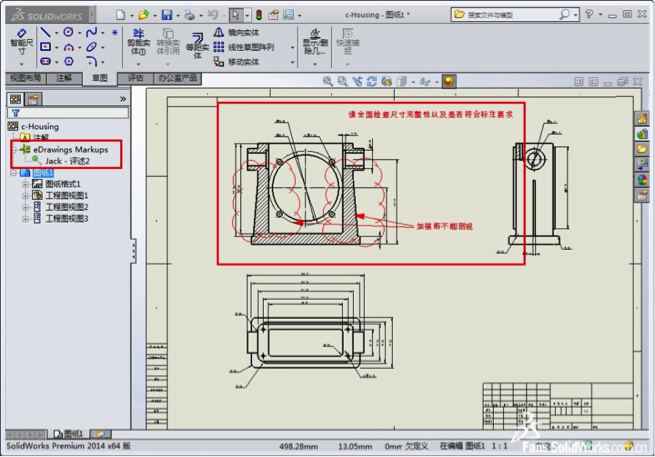
Task: Expand the 图纸格式1 tree node
Action: (x=26, y=184)
